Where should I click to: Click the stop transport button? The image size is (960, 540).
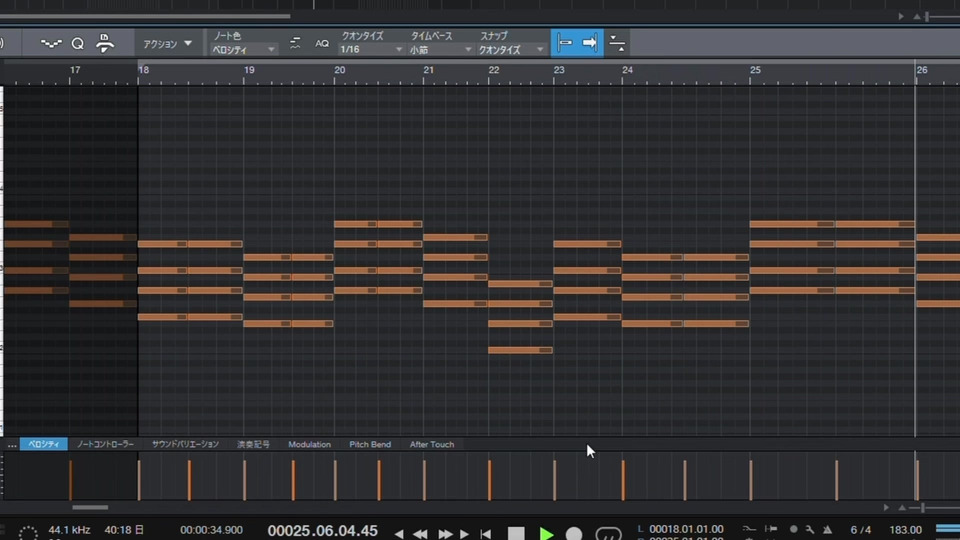516,533
